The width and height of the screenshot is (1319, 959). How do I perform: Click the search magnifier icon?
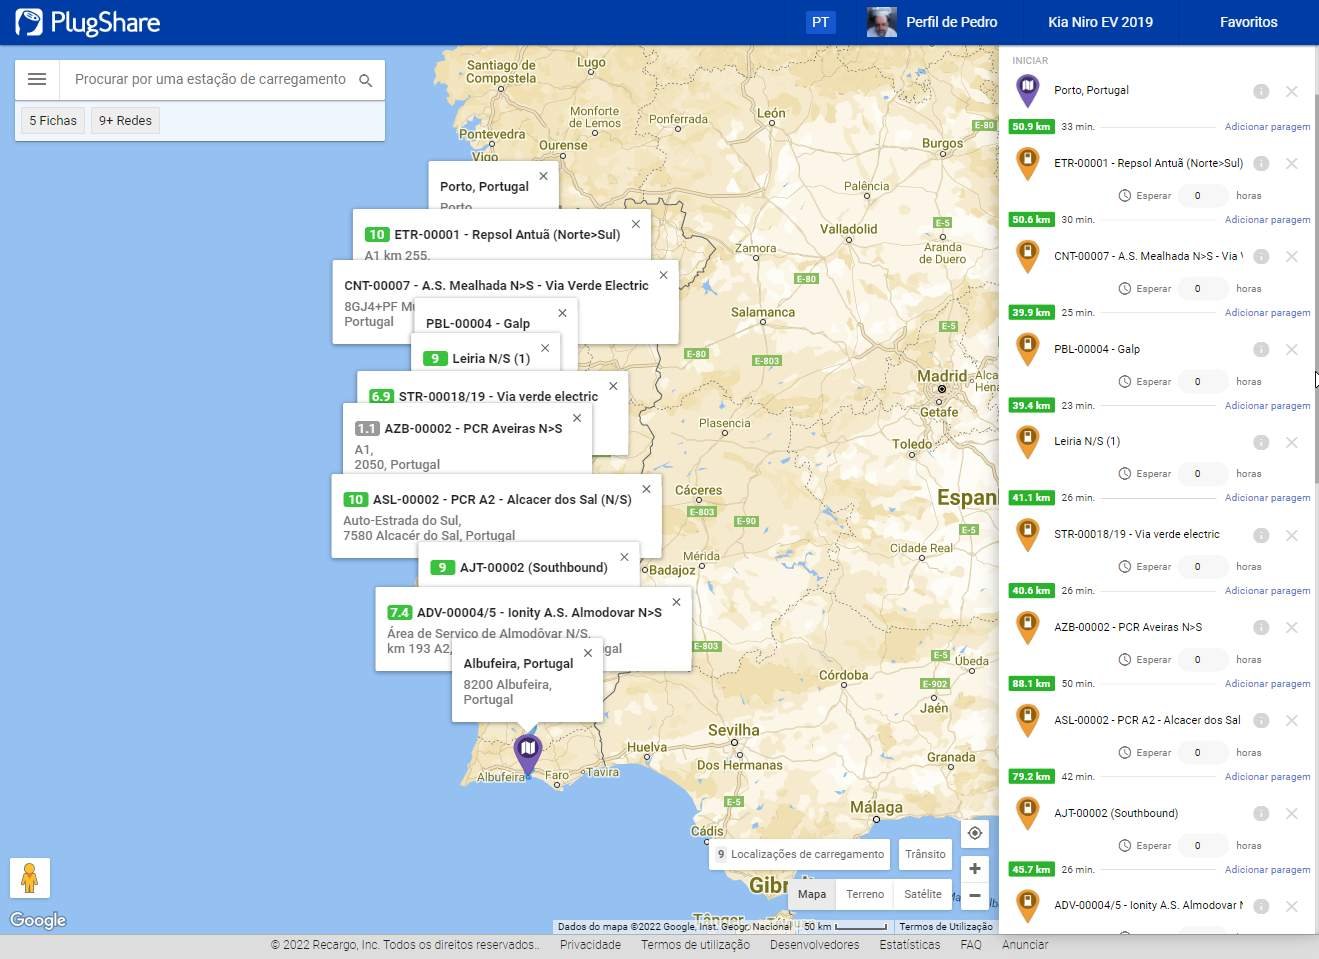(366, 81)
